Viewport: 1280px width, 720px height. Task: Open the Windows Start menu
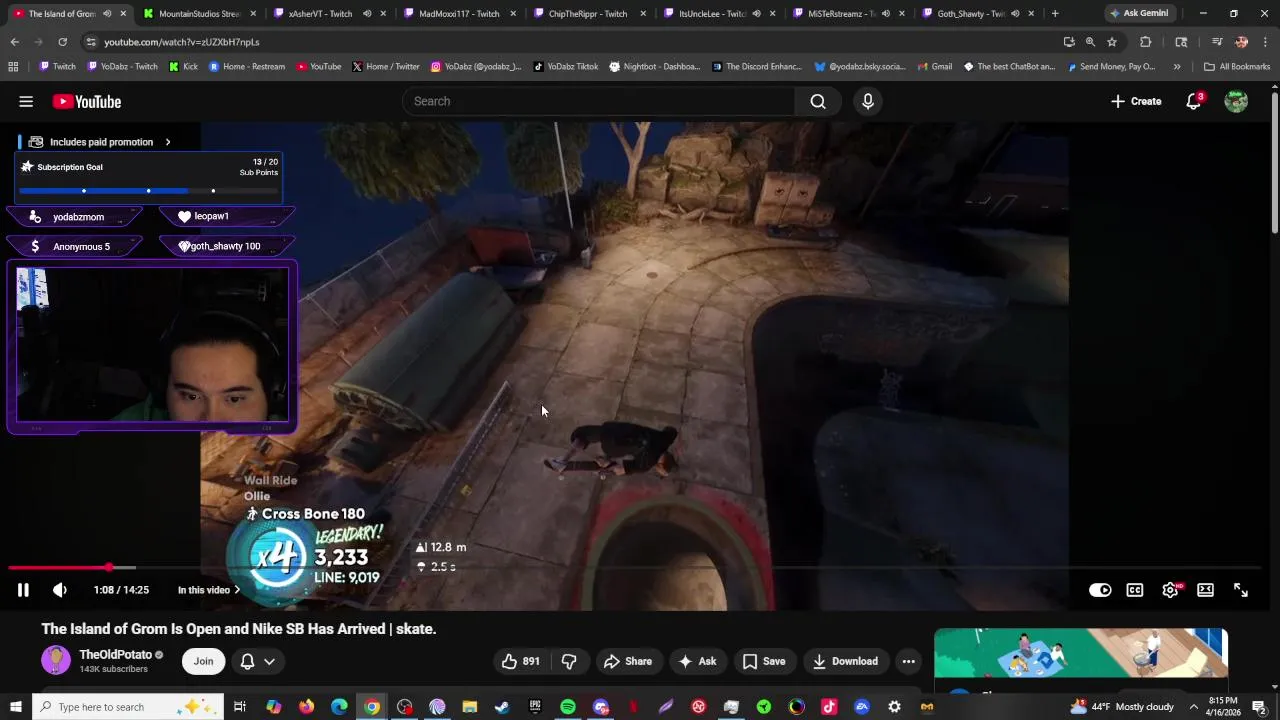[x=14, y=707]
